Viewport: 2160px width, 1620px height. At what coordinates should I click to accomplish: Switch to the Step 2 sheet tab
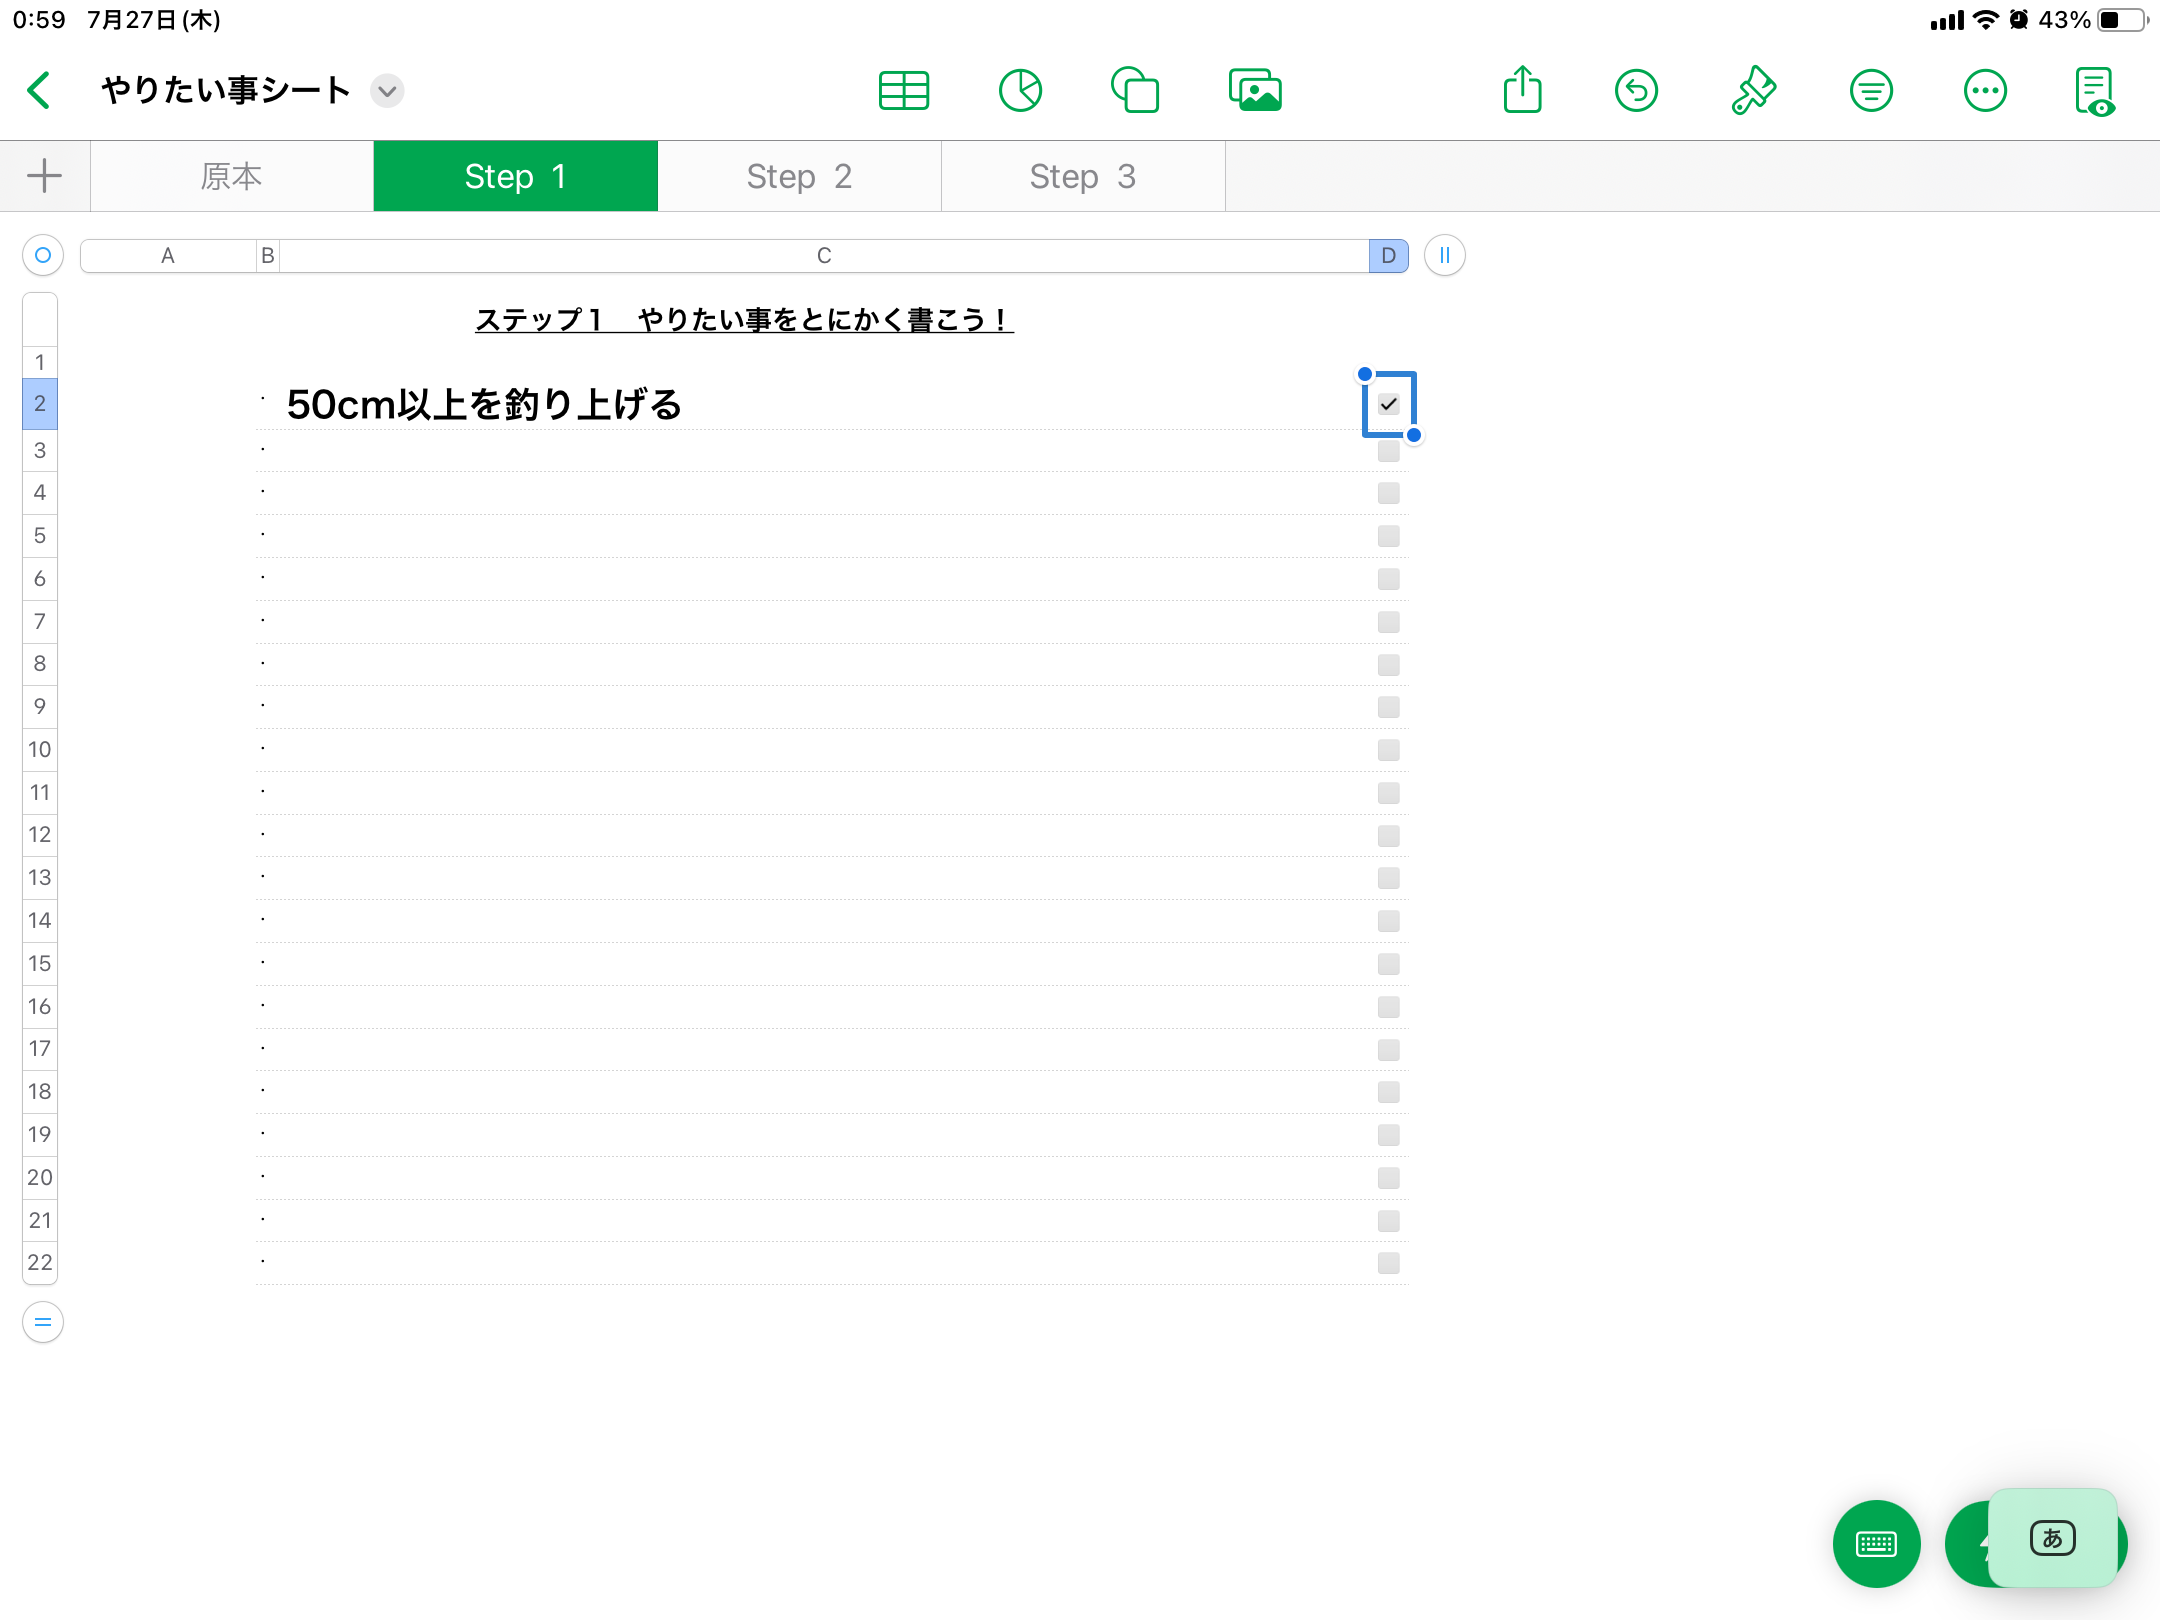(x=799, y=176)
